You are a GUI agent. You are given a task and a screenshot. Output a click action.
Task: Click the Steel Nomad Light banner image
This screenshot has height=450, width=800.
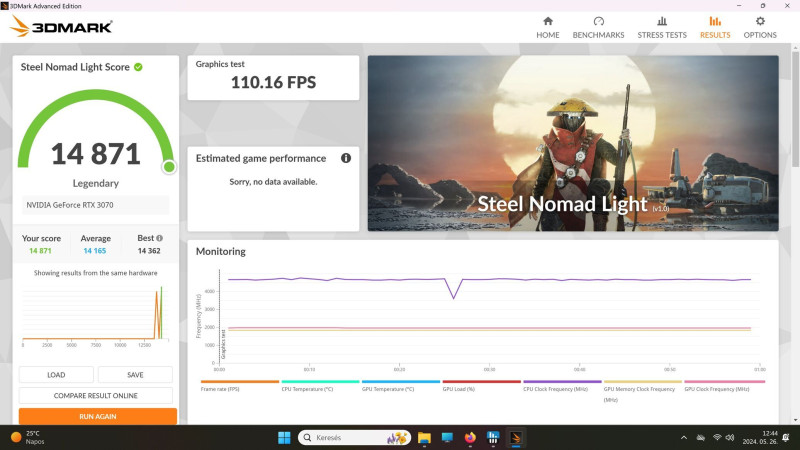(573, 143)
